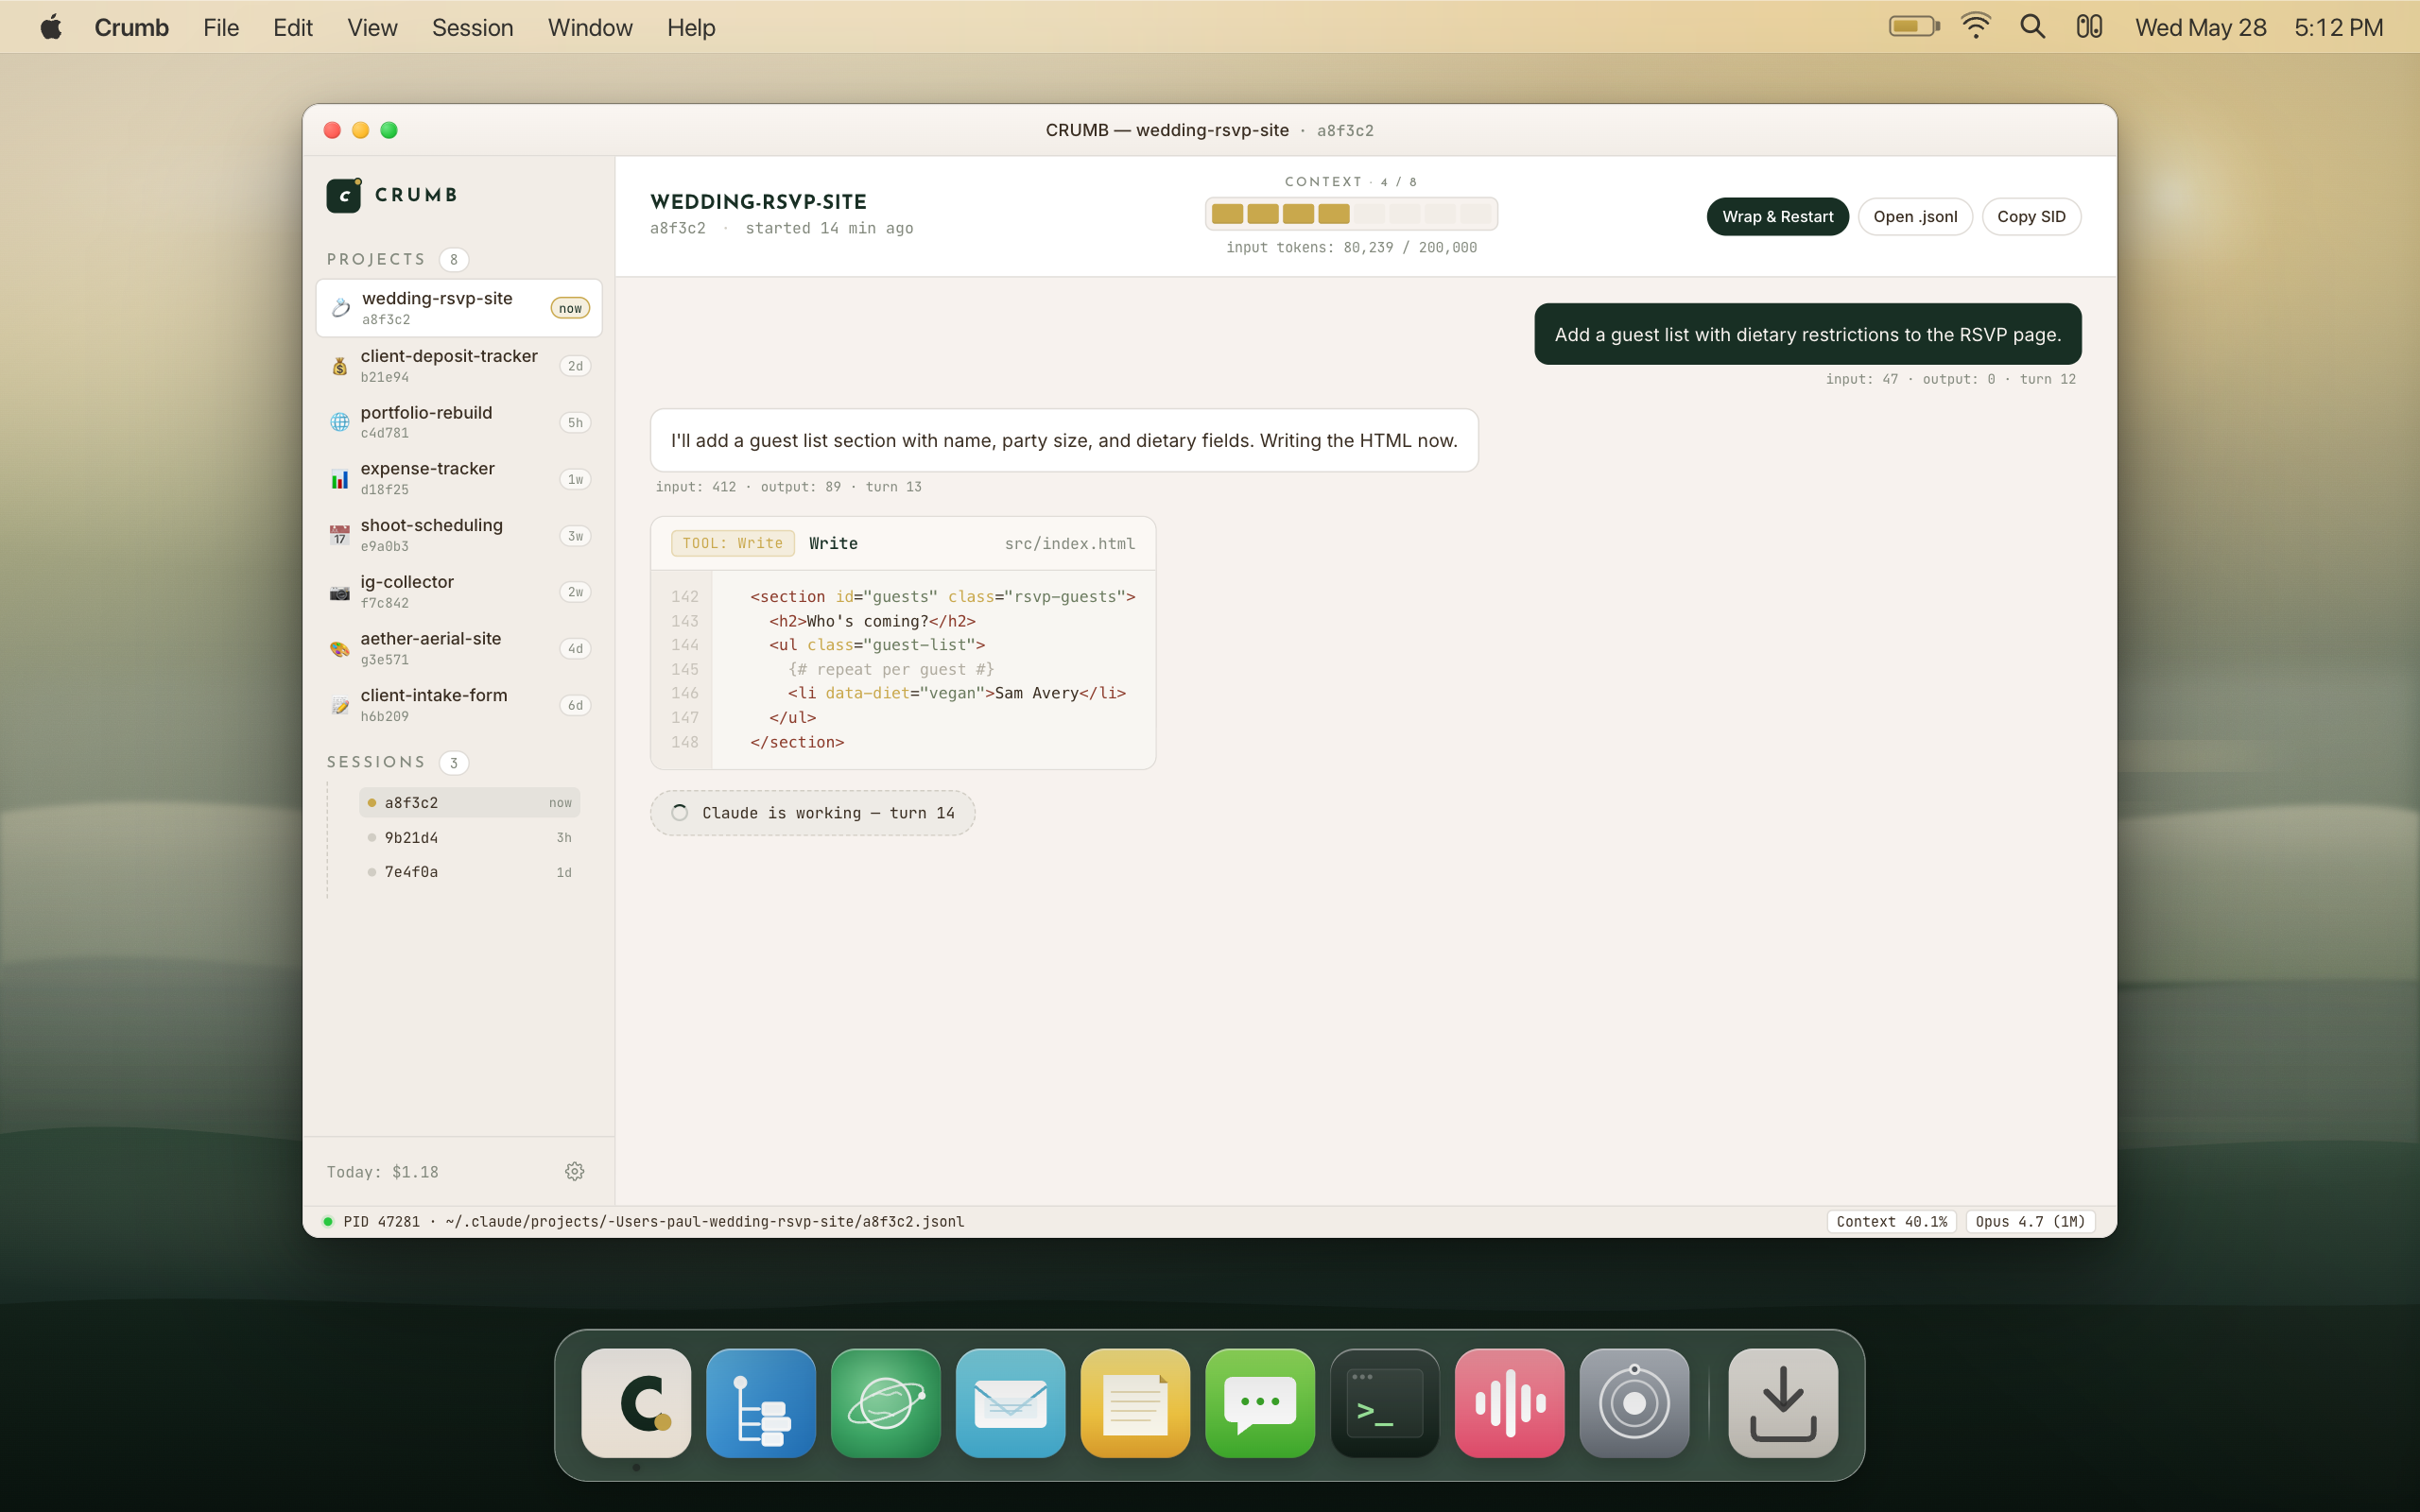
Task: Click the Projects count badge '8'
Action: (453, 260)
